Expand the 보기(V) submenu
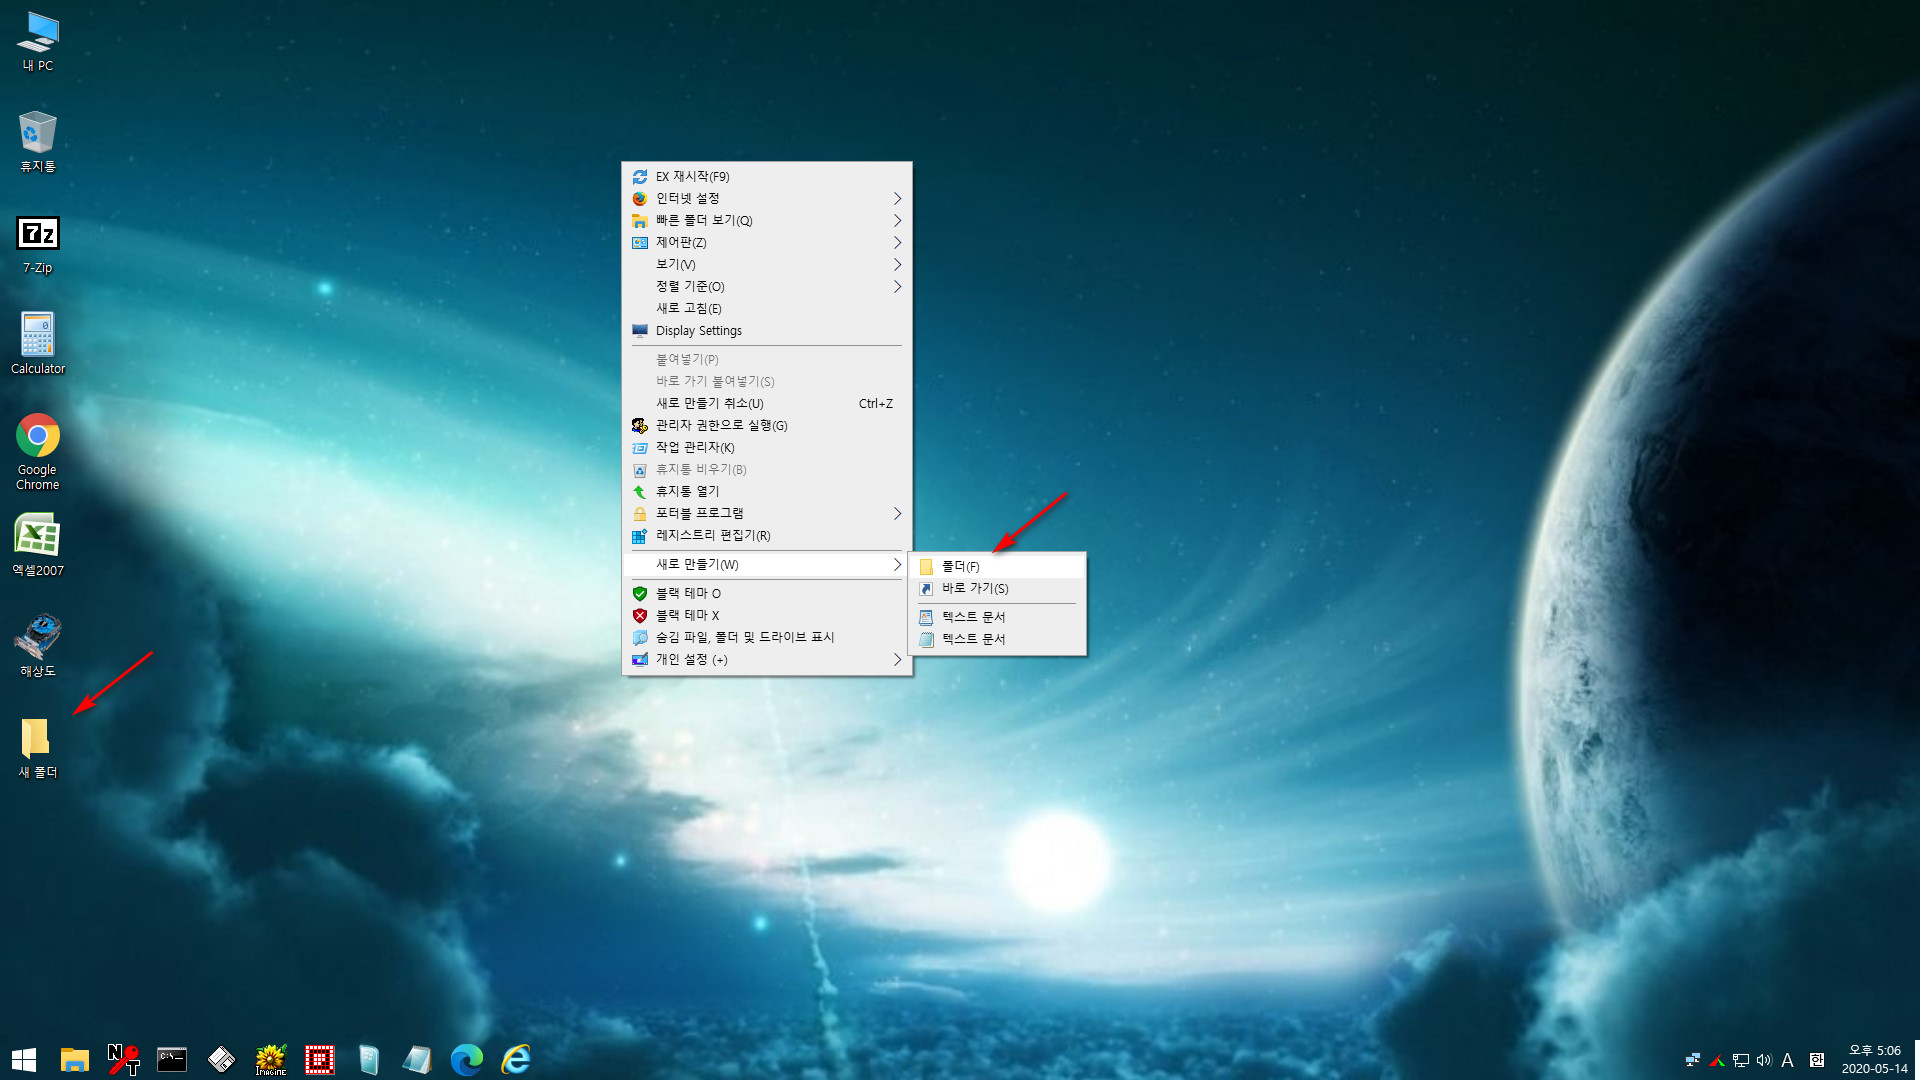Image resolution: width=1920 pixels, height=1080 pixels. (767, 264)
